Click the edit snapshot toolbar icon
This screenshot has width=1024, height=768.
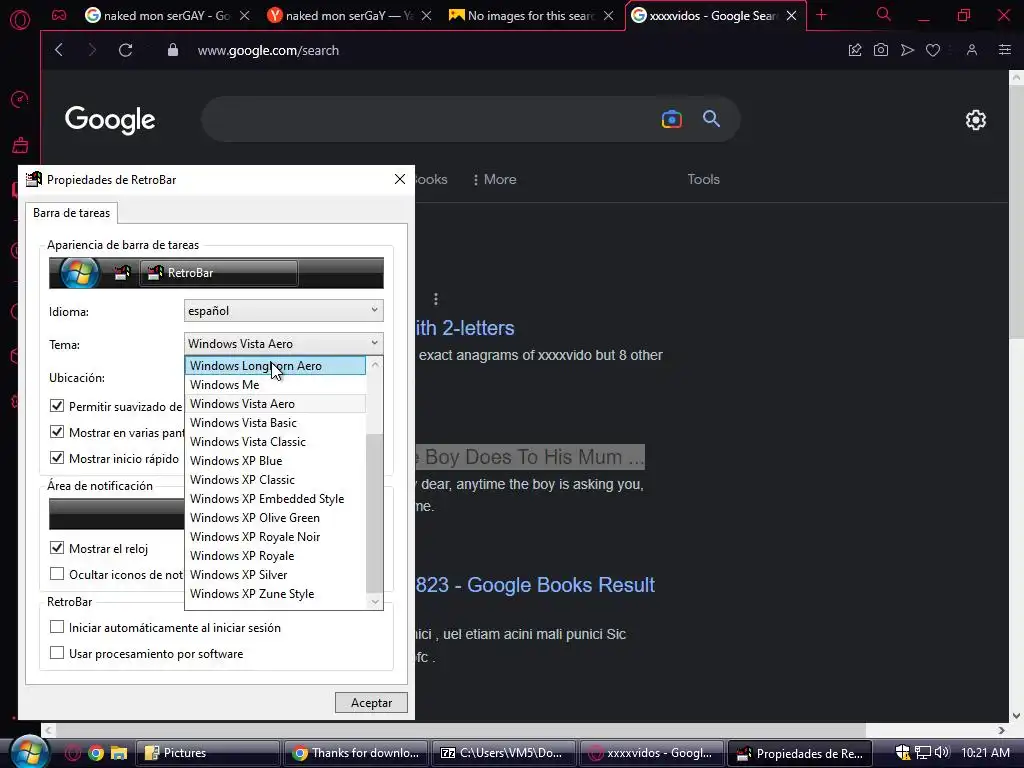tap(854, 50)
